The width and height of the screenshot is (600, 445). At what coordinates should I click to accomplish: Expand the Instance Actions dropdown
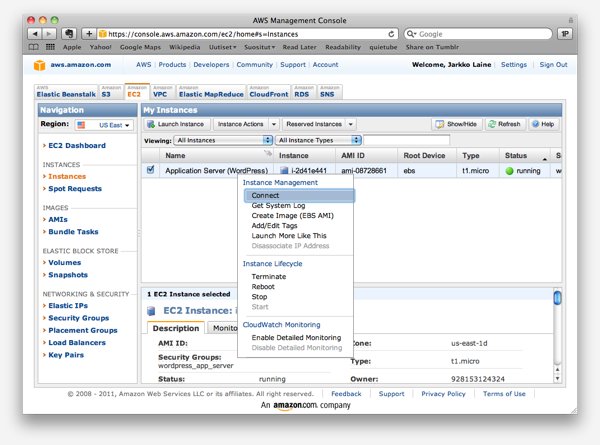[241, 124]
